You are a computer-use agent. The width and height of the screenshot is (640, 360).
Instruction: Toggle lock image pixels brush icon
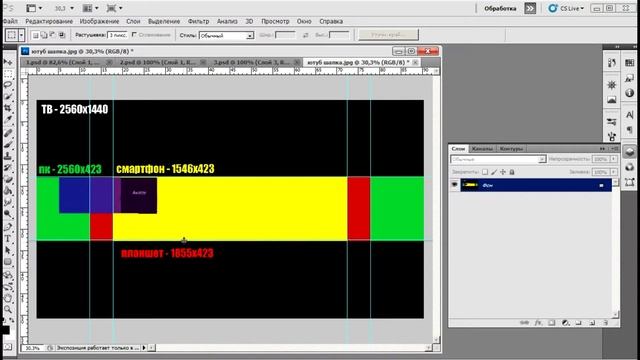pos(494,172)
